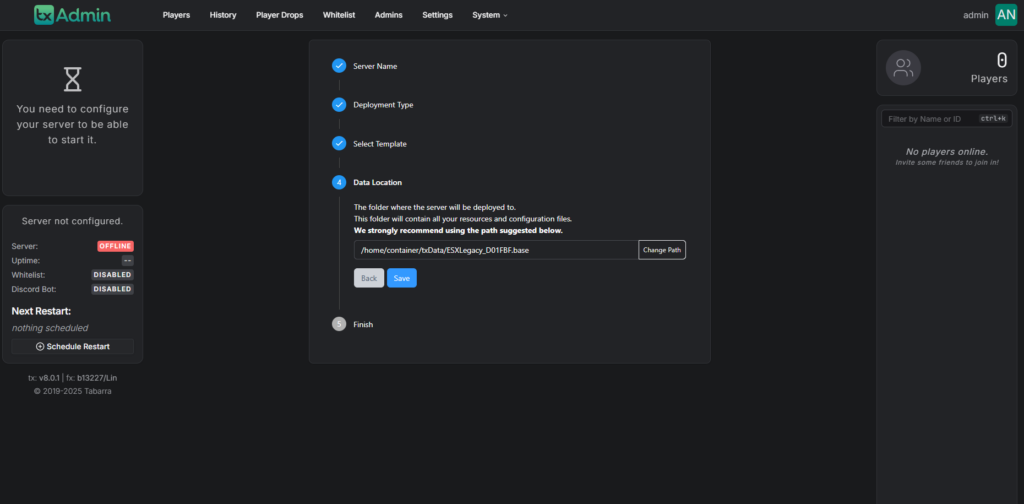This screenshot has width=1024, height=504.
Task: Click the step 5 Finish circle
Action: (x=338, y=324)
